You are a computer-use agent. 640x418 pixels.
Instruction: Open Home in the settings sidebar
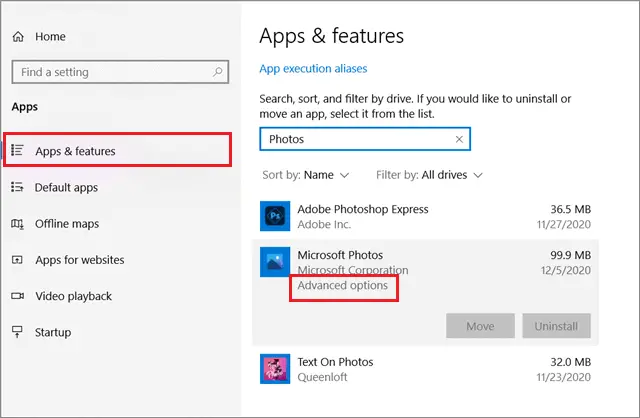tap(50, 37)
